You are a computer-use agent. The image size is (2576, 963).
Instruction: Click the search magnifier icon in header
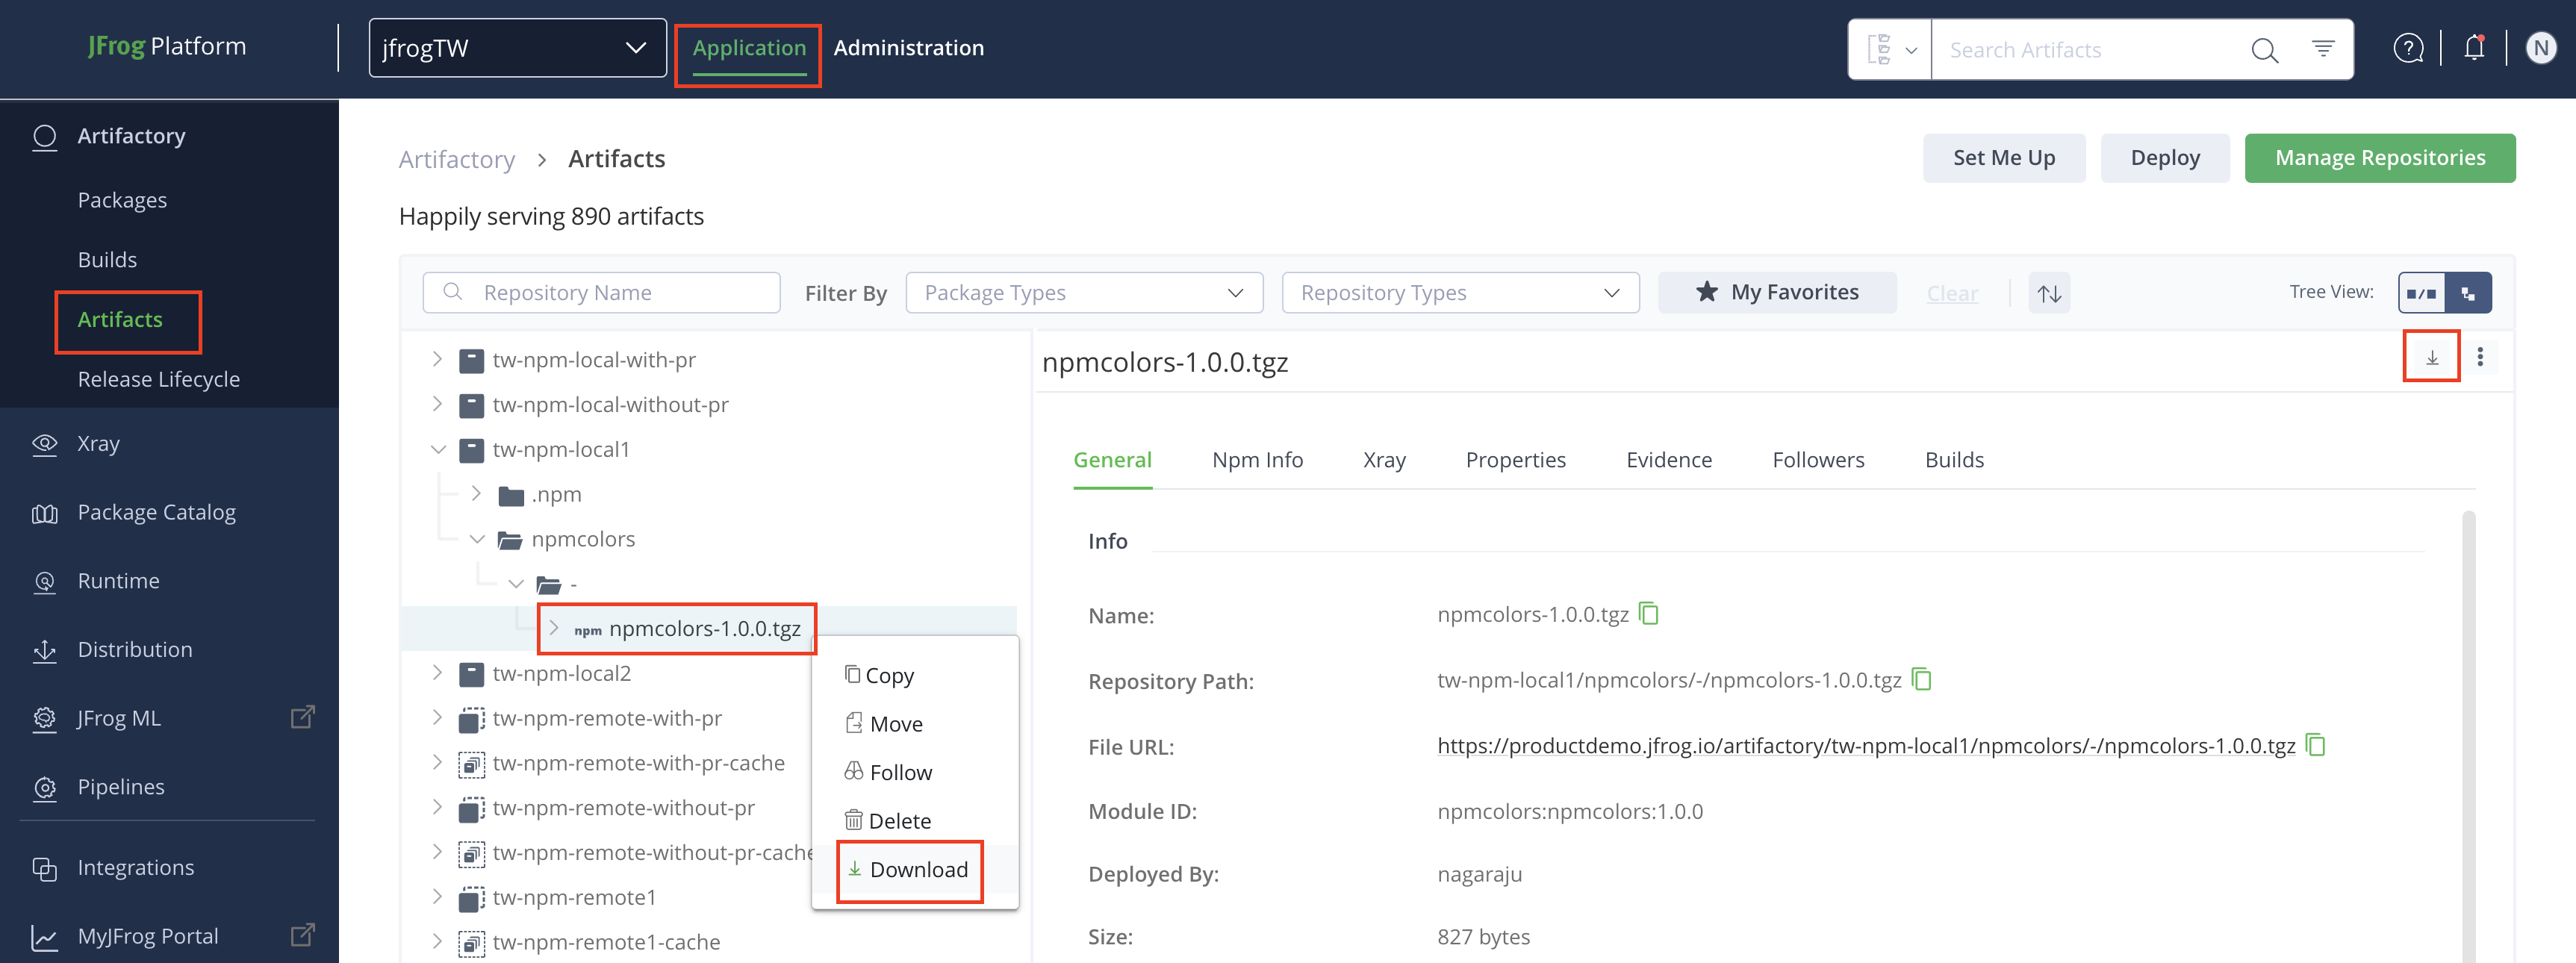click(2264, 49)
